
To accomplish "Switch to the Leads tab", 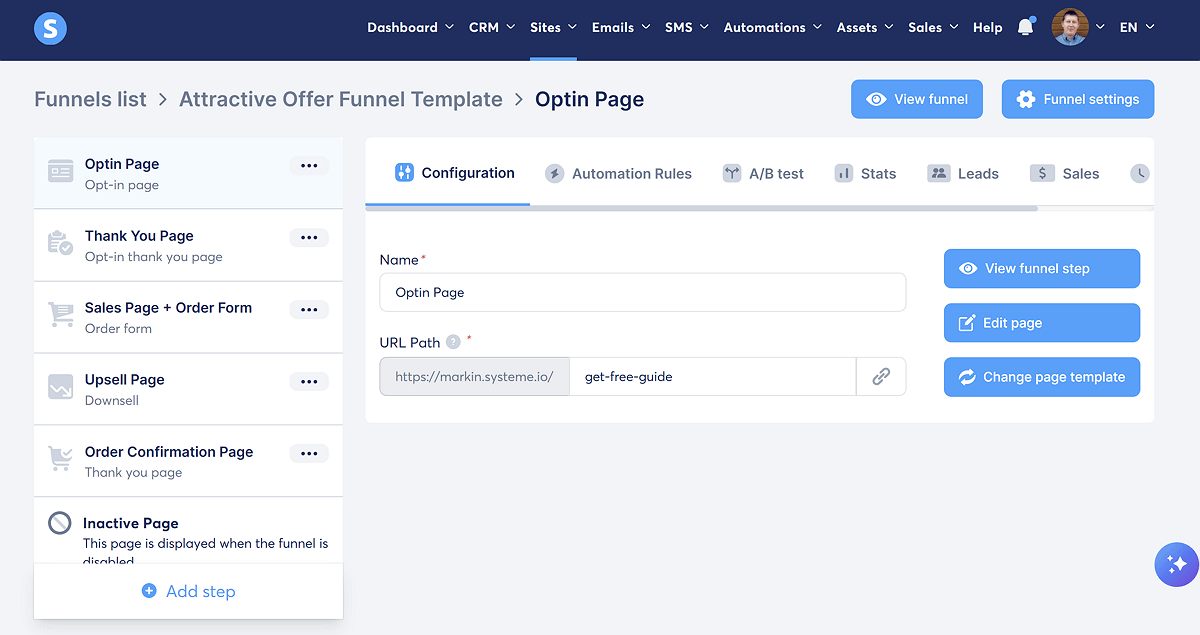I will [963, 173].
